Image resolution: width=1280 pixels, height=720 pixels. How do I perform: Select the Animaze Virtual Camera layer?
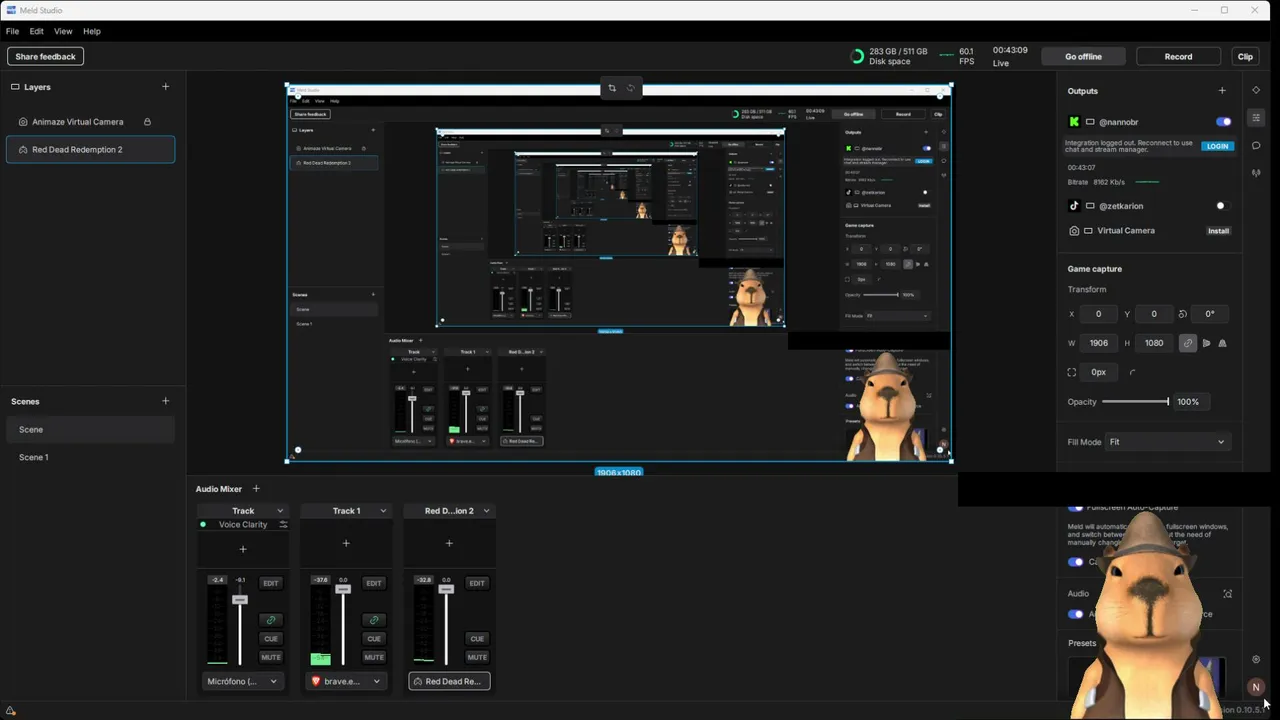point(90,122)
